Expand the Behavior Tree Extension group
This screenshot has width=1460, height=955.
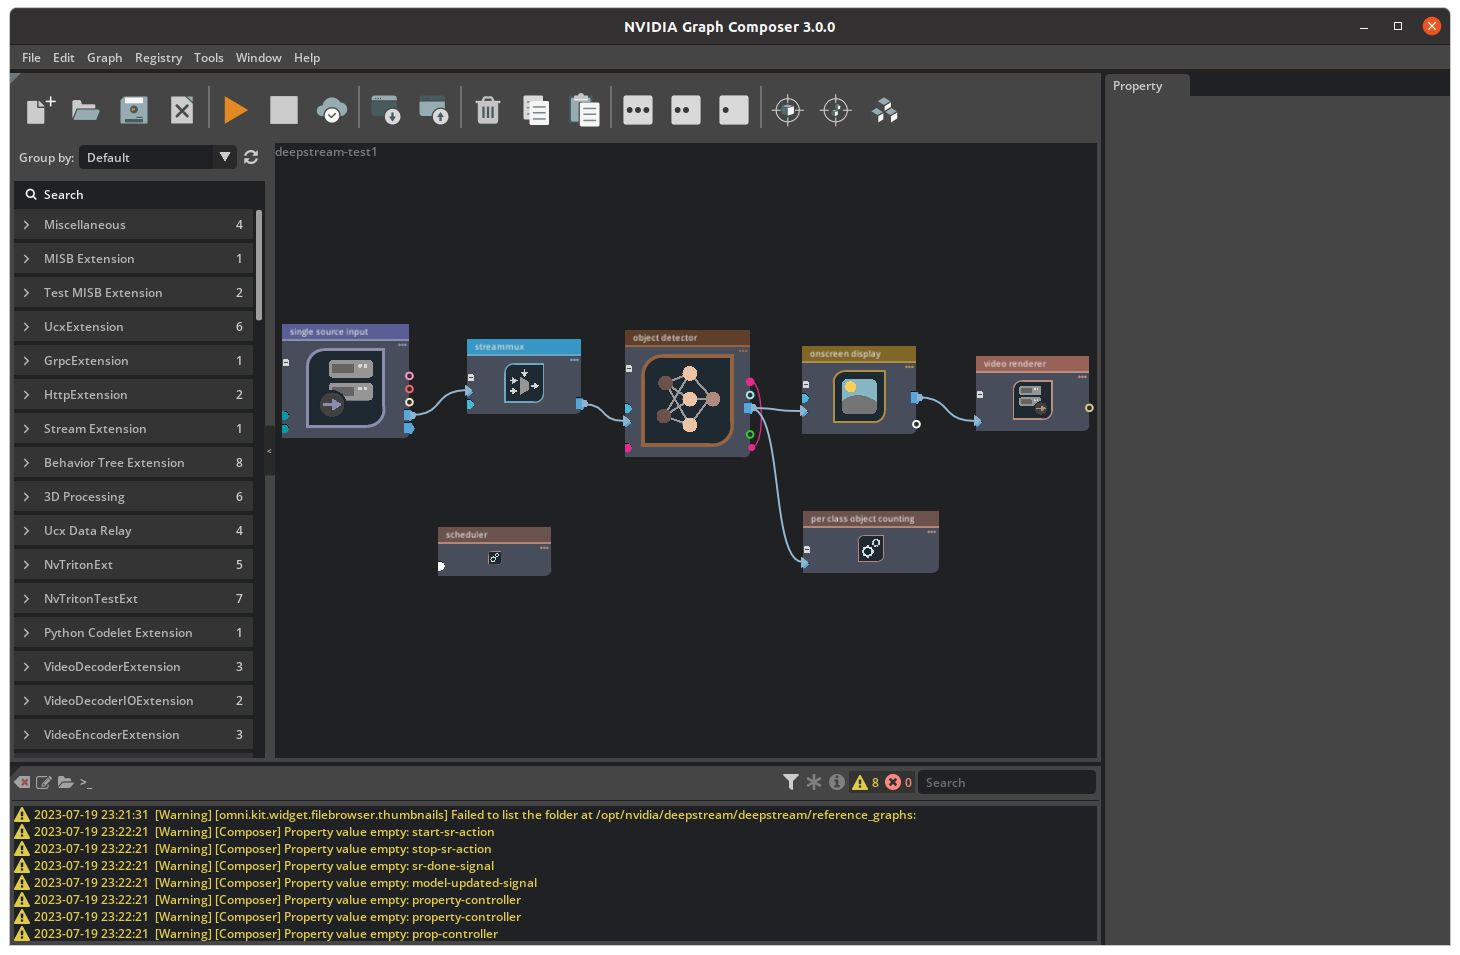pyautogui.click(x=134, y=463)
